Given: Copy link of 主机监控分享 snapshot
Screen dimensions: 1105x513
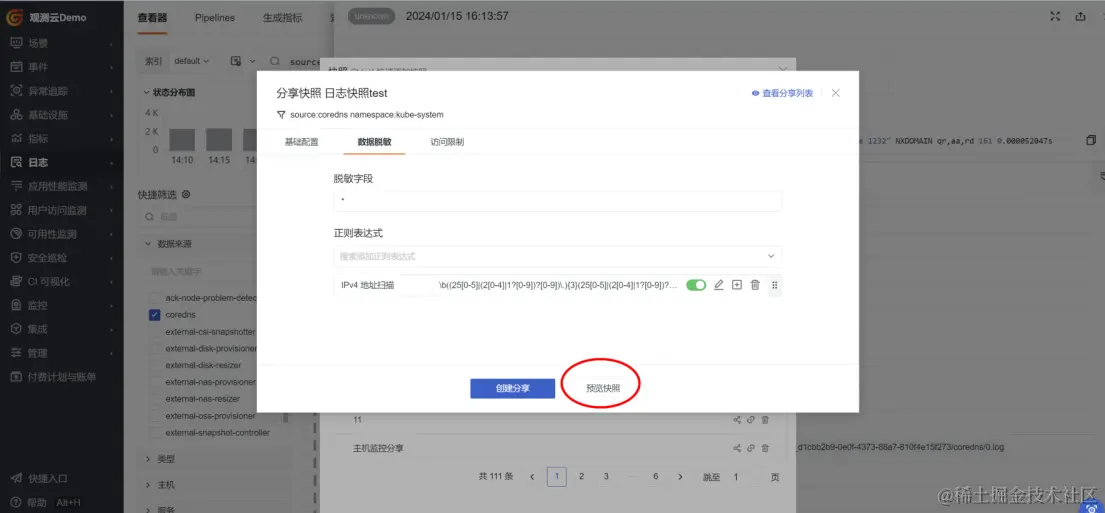Looking at the screenshot, I should point(751,448).
